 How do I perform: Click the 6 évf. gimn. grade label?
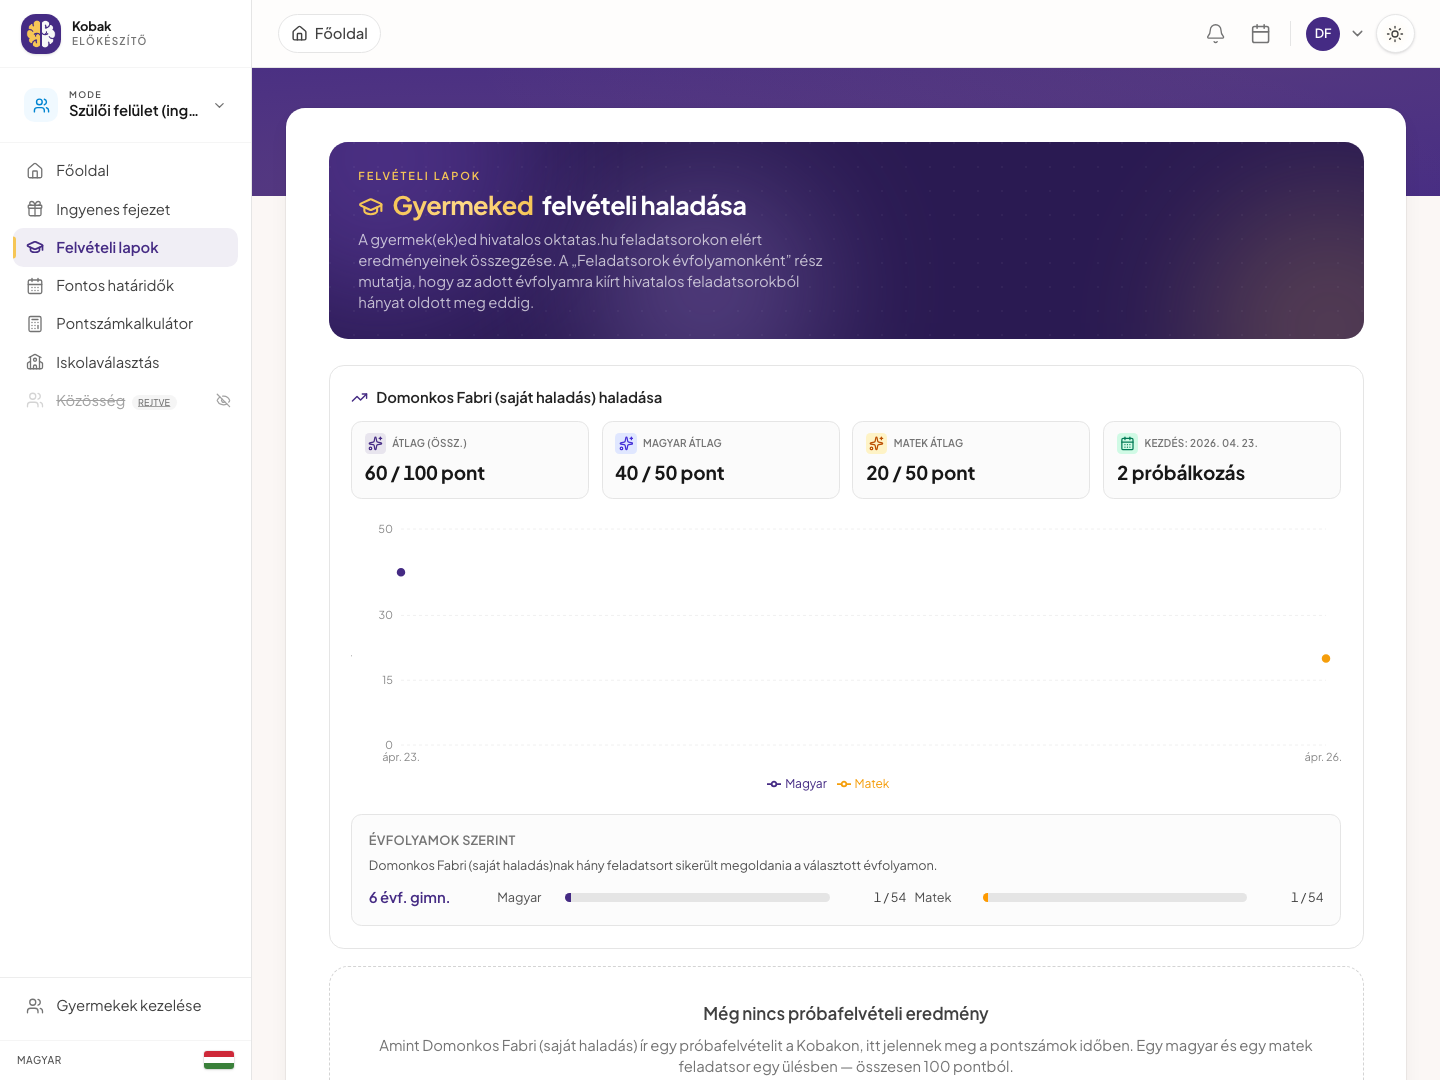(x=409, y=898)
